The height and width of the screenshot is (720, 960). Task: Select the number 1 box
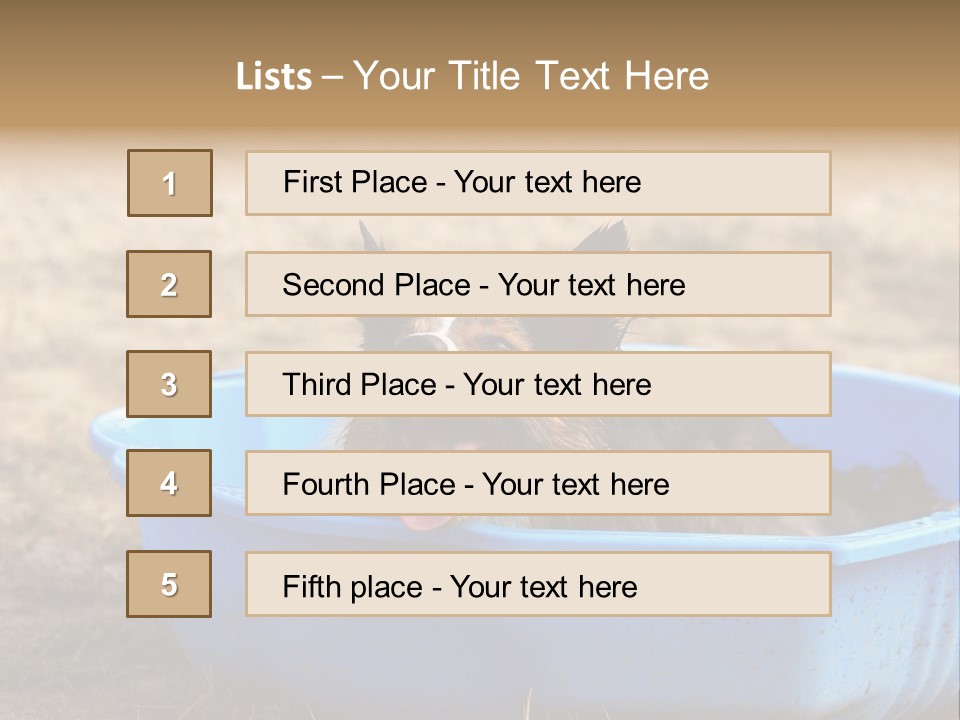tap(170, 183)
